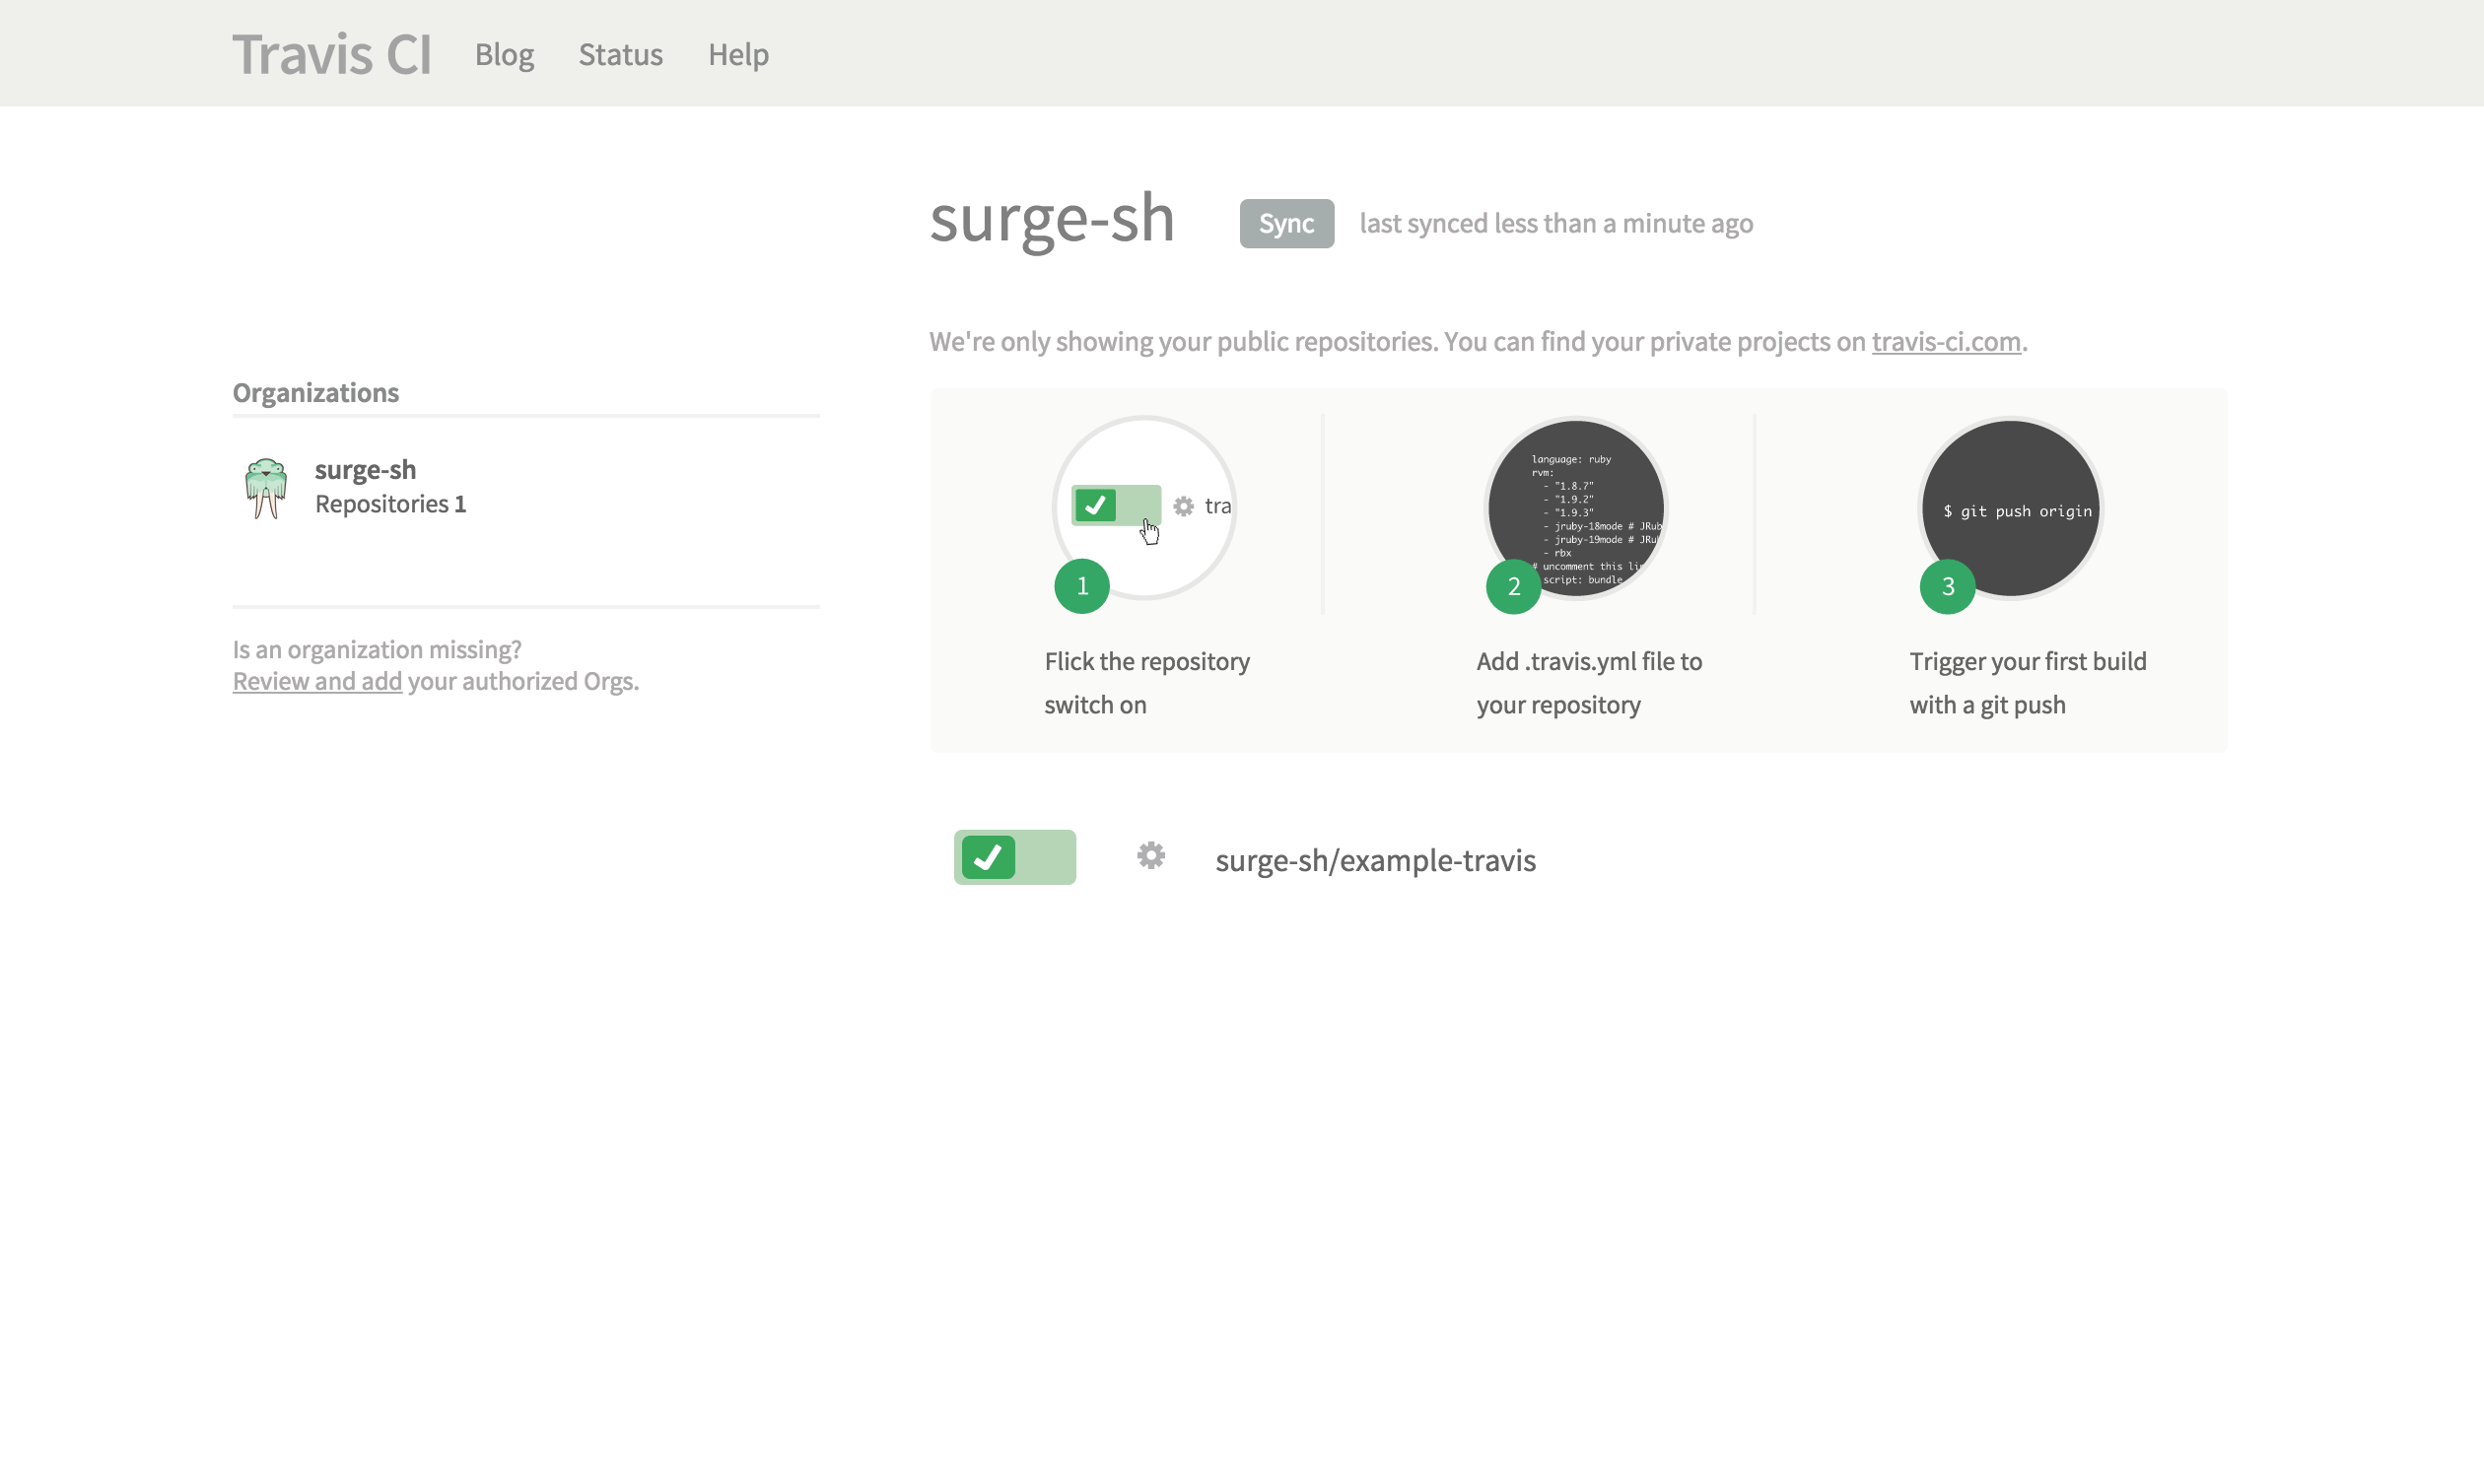The width and height of the screenshot is (2484, 1484).
Task: Click the surge-sh organization avatar
Action: click(266, 488)
